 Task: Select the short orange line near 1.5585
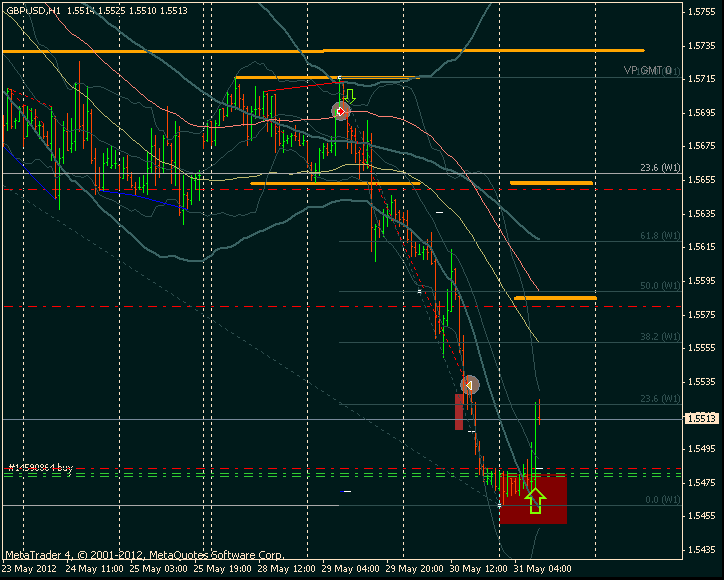(555, 298)
